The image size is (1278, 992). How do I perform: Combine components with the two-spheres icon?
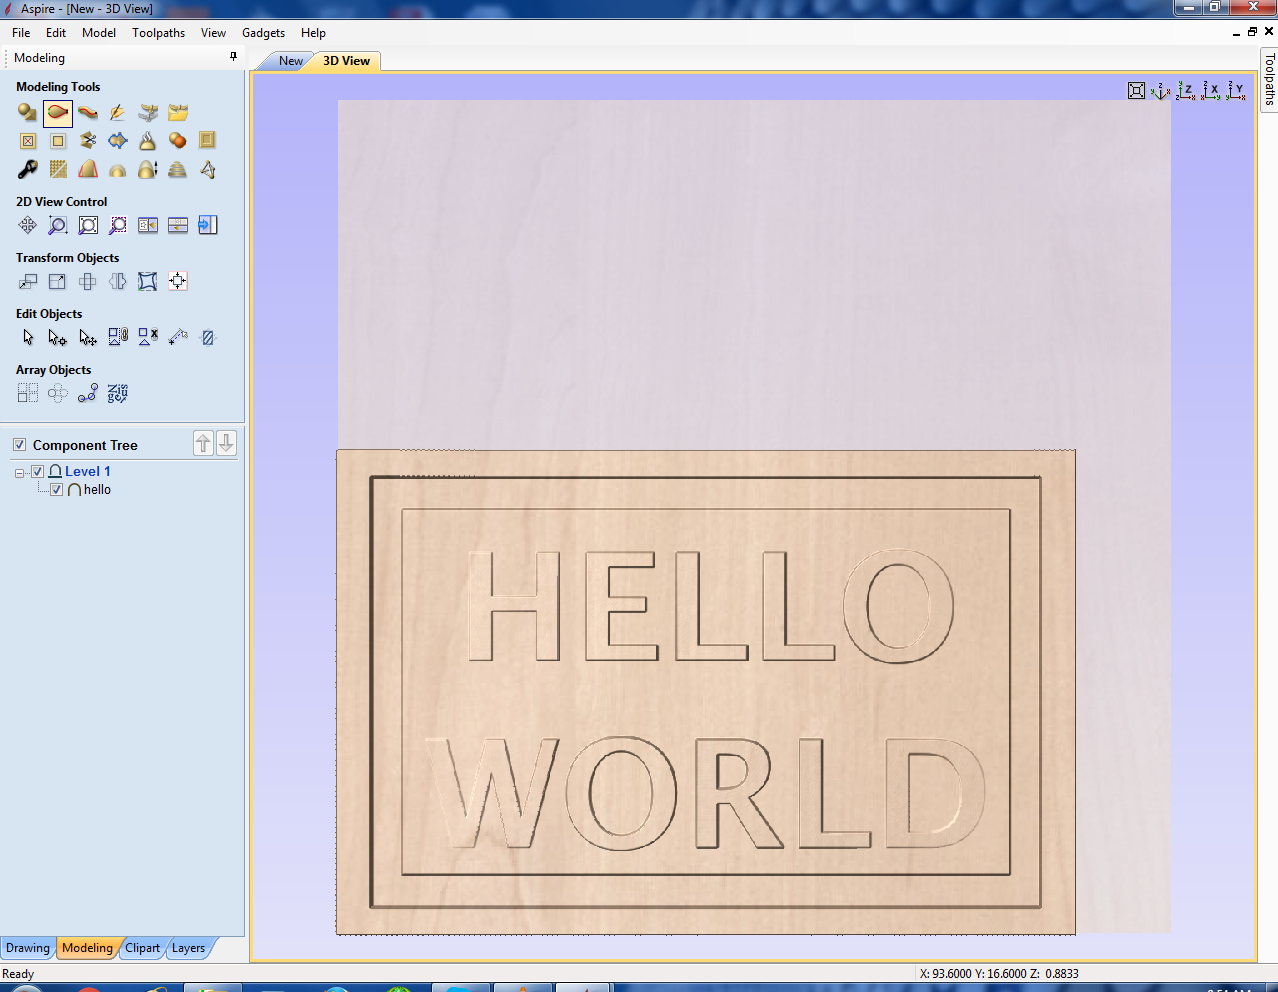[x=178, y=141]
